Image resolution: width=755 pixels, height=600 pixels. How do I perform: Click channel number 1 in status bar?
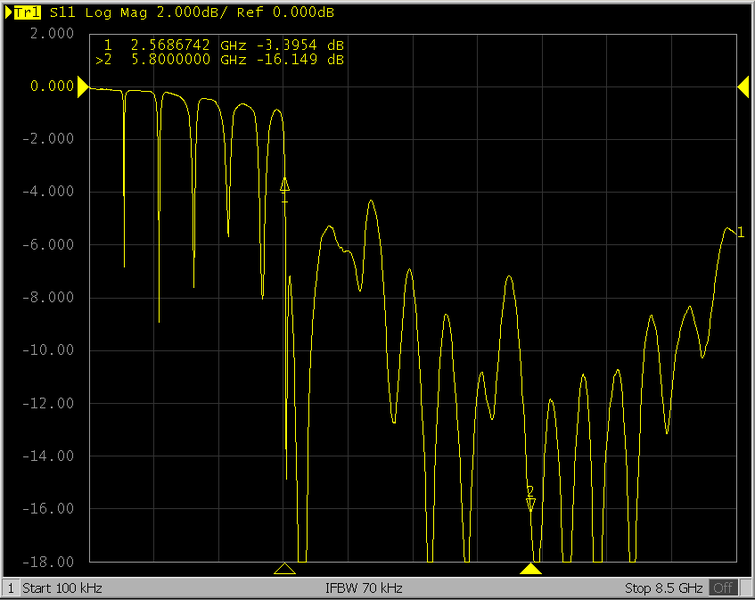(12, 587)
